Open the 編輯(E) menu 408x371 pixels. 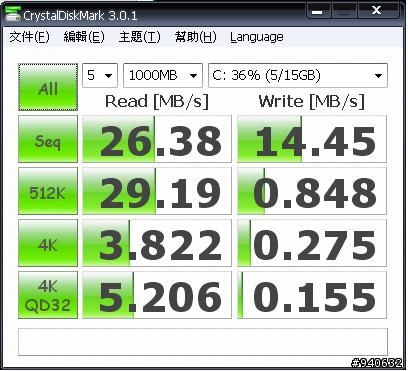coord(84,37)
